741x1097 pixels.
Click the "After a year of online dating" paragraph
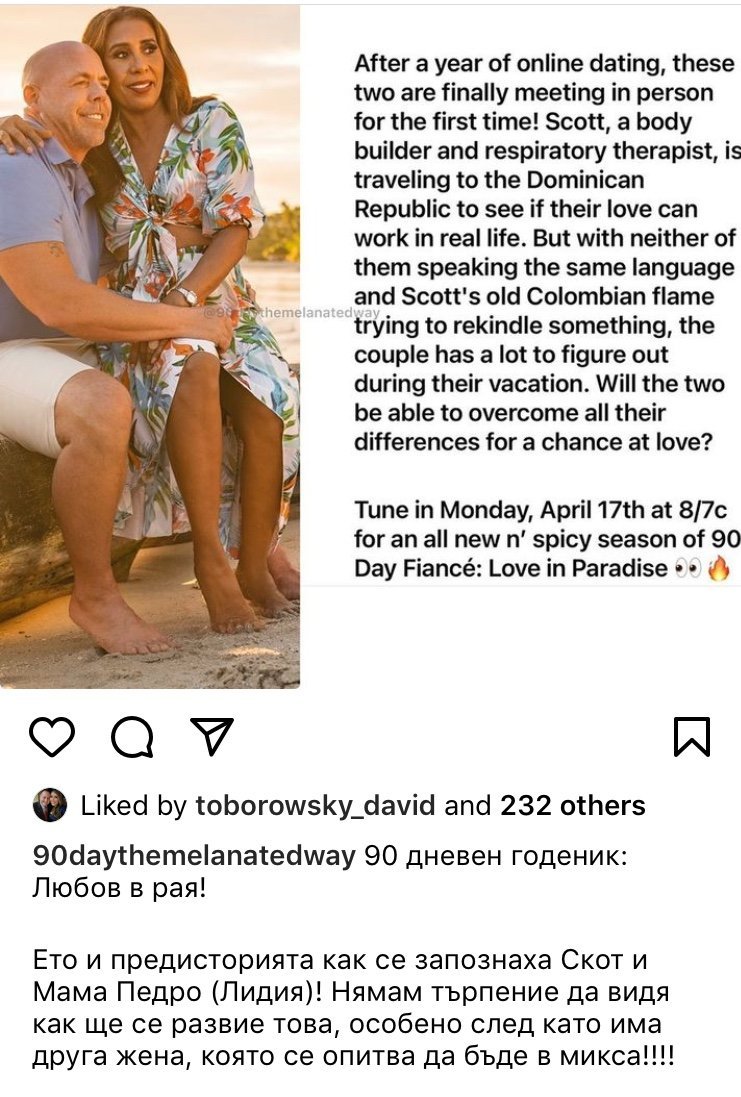pos(545,252)
